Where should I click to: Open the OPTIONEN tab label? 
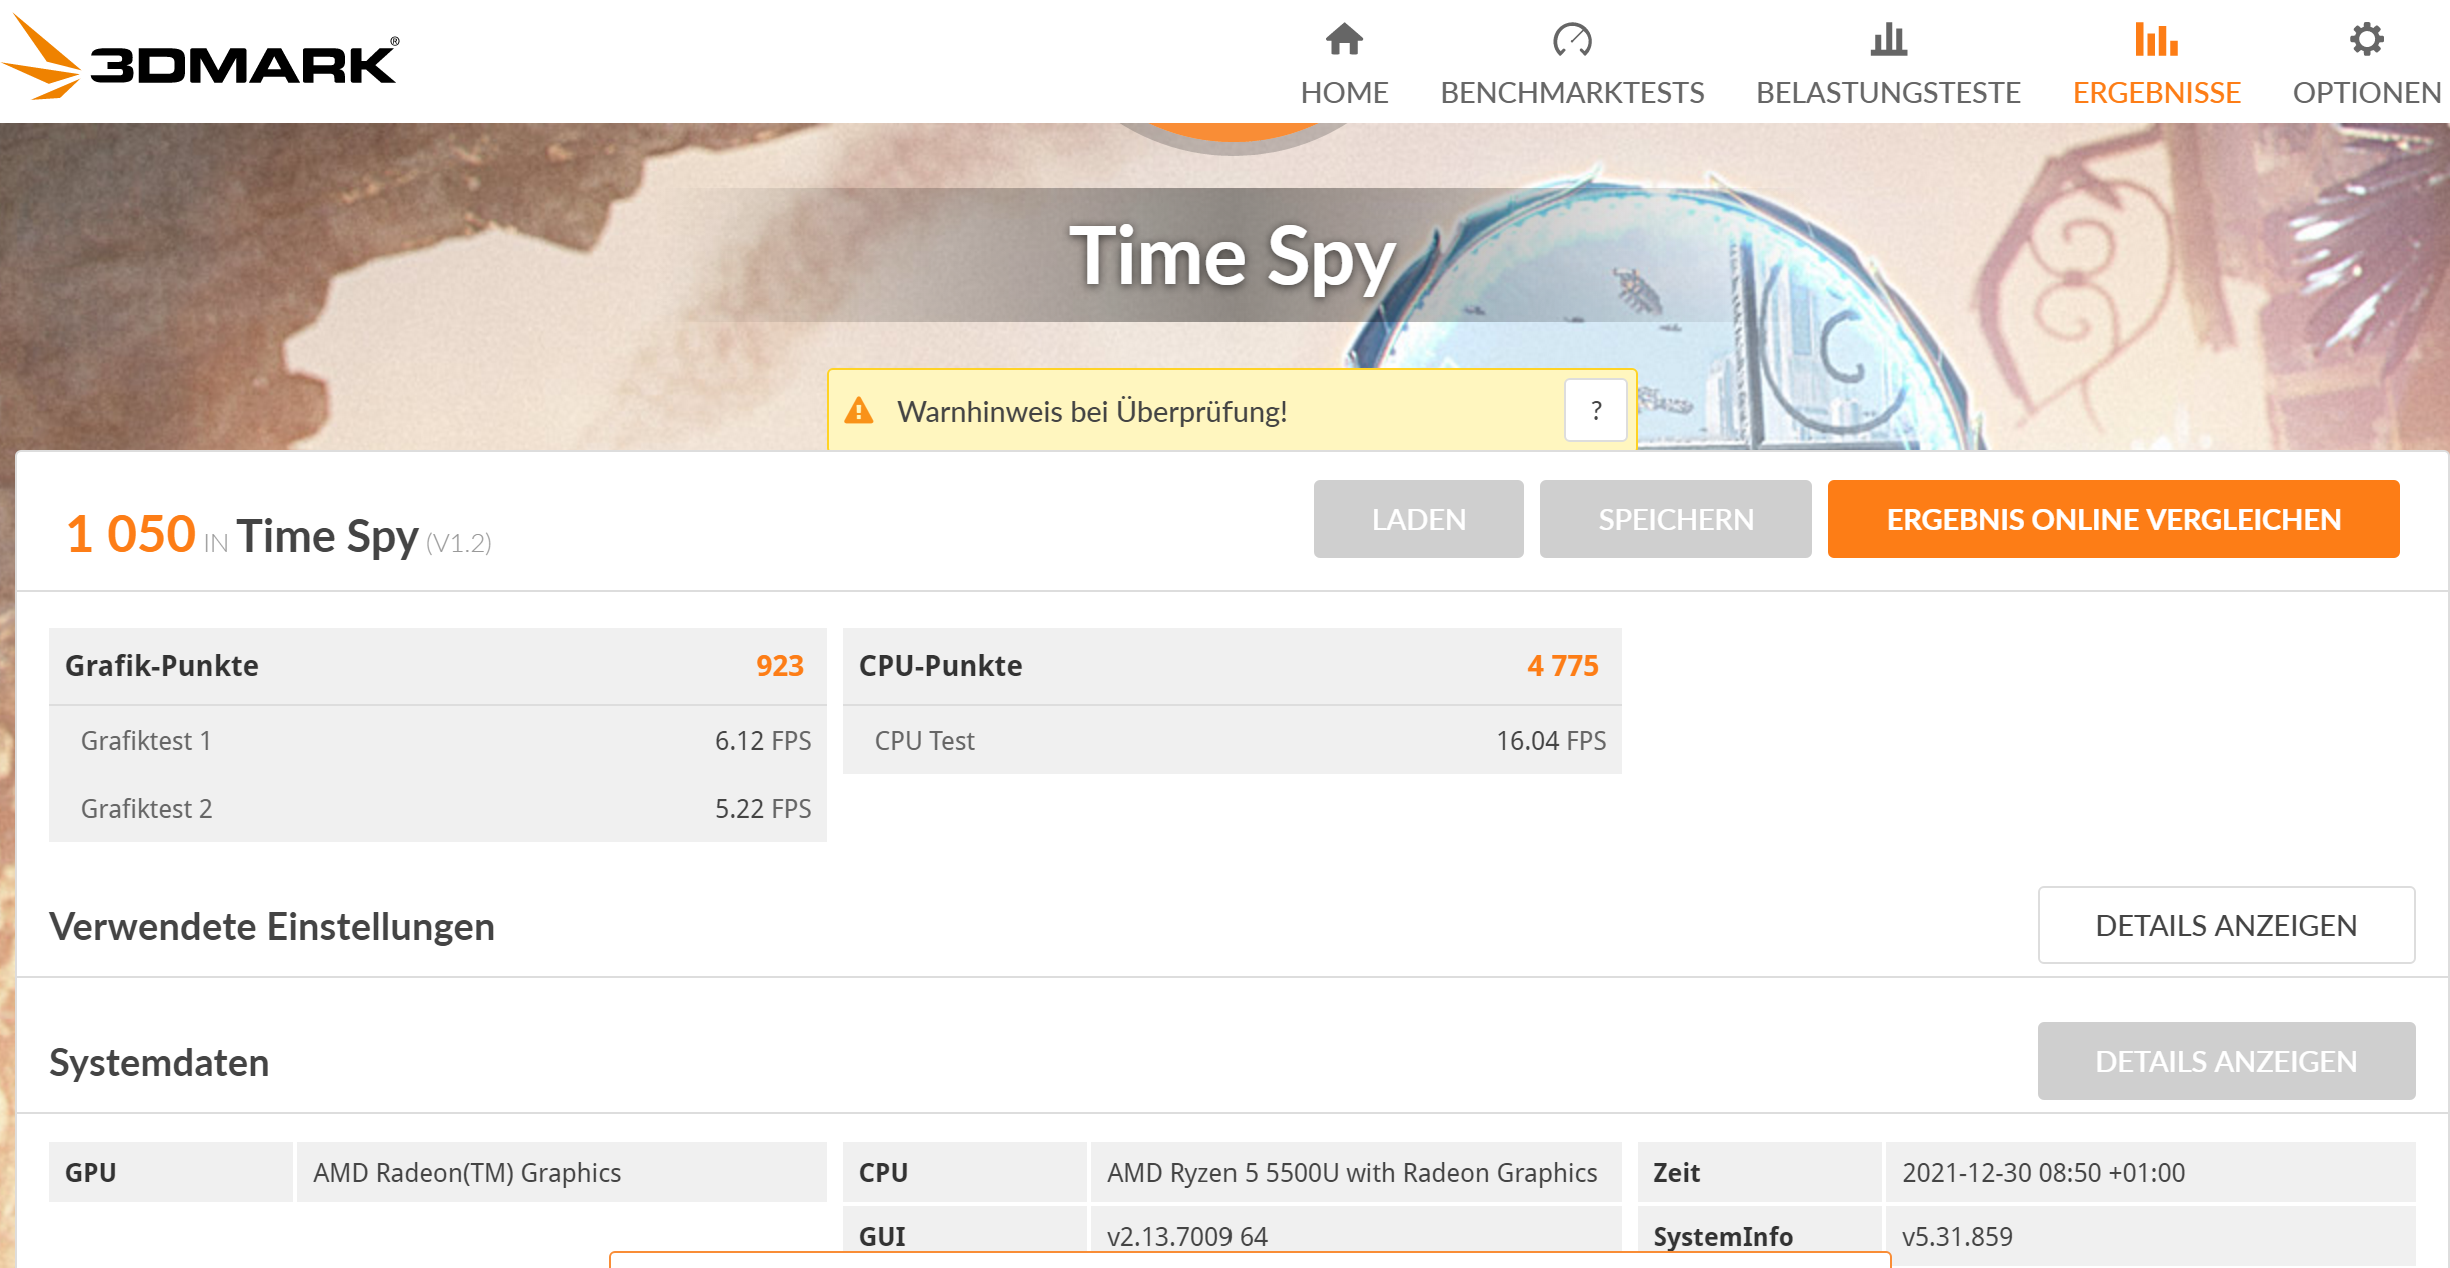tap(2366, 93)
